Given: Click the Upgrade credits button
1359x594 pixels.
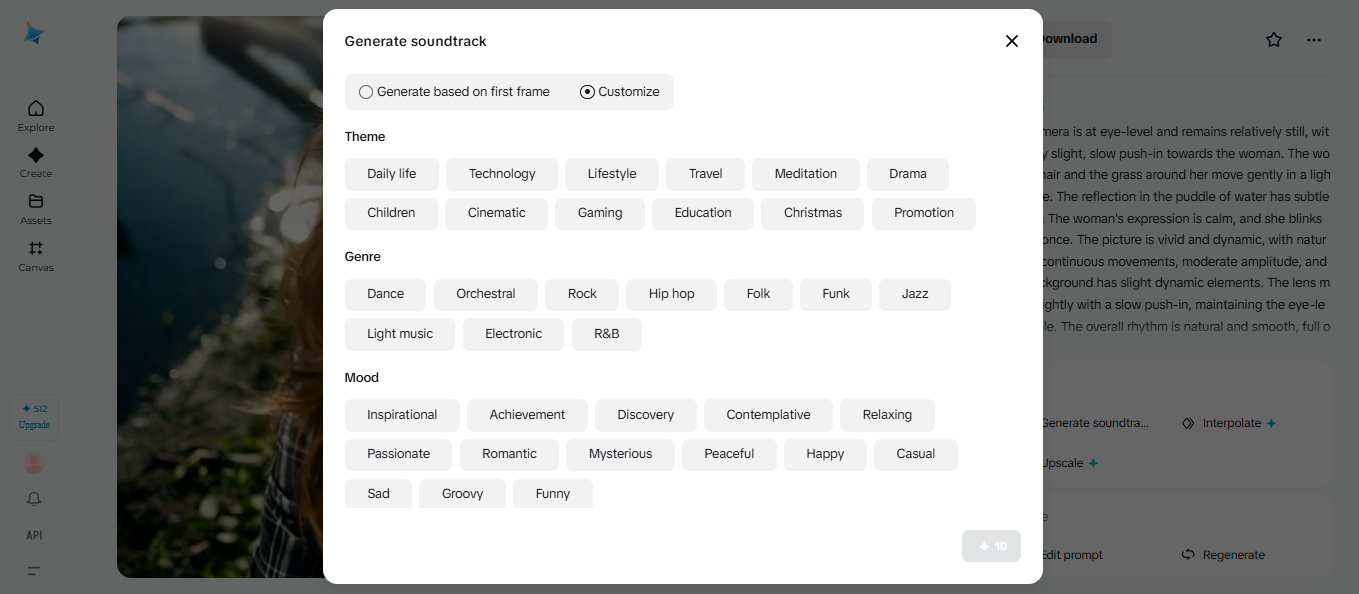Looking at the screenshot, I should [34, 416].
